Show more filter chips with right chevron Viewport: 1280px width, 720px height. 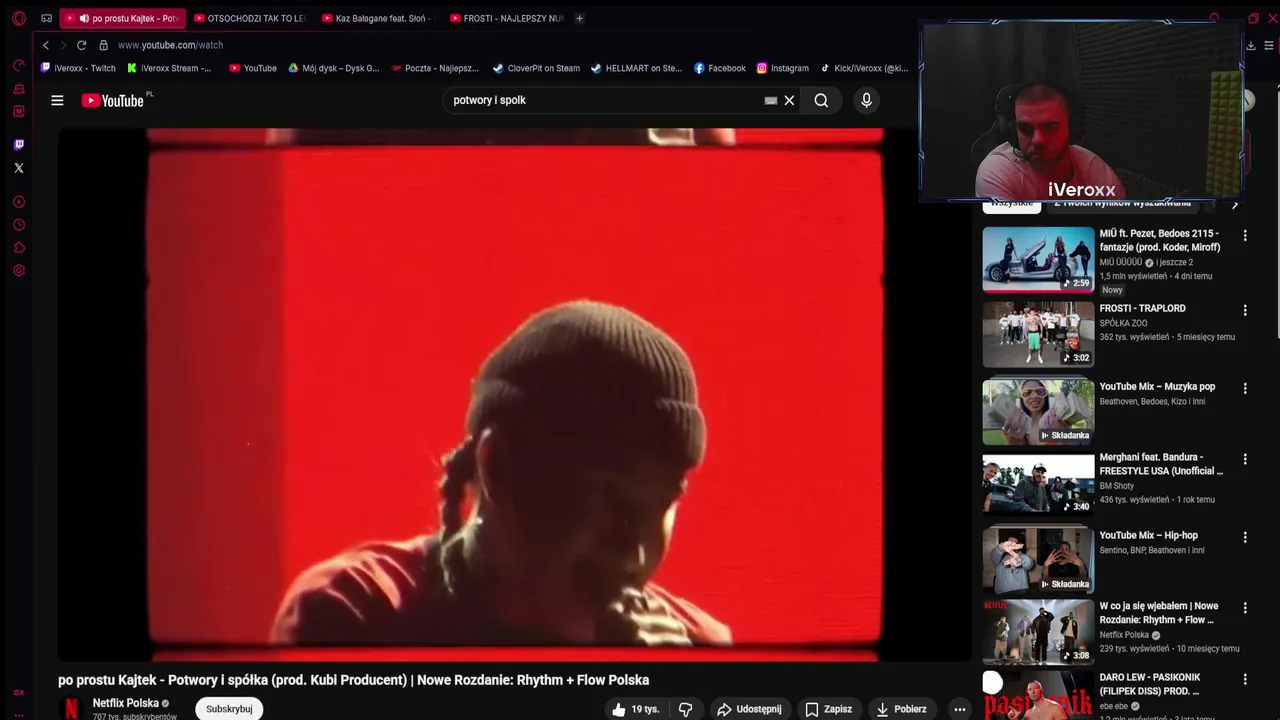coord(1235,205)
